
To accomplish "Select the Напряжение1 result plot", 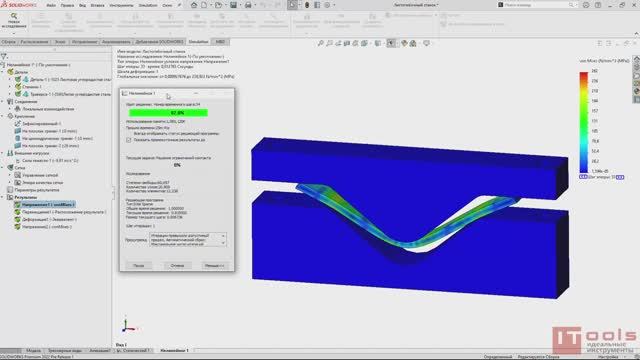I will (44, 204).
